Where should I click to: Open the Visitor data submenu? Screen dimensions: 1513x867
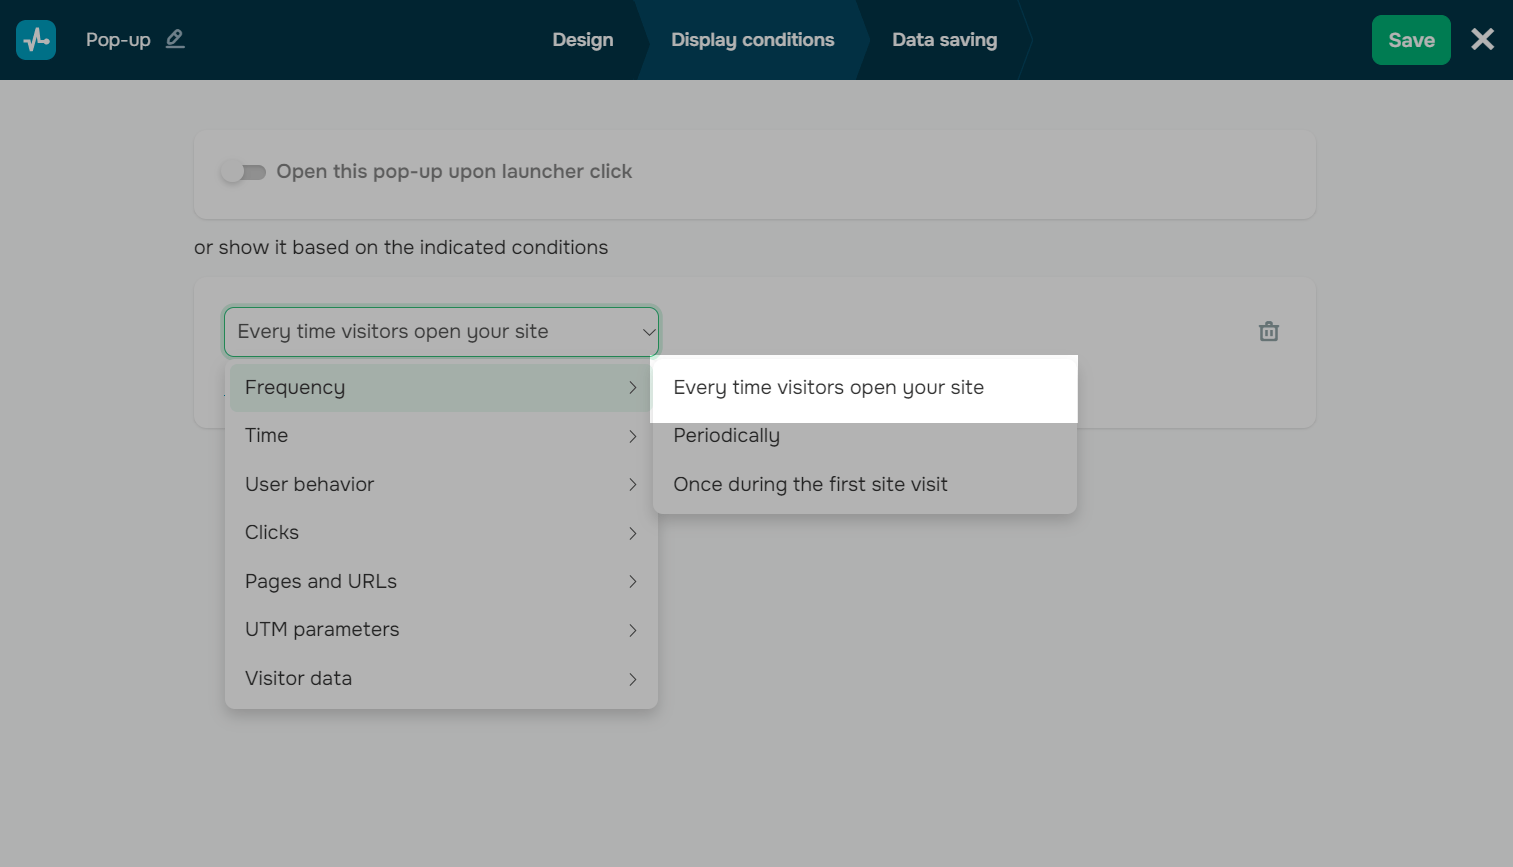[441, 678]
